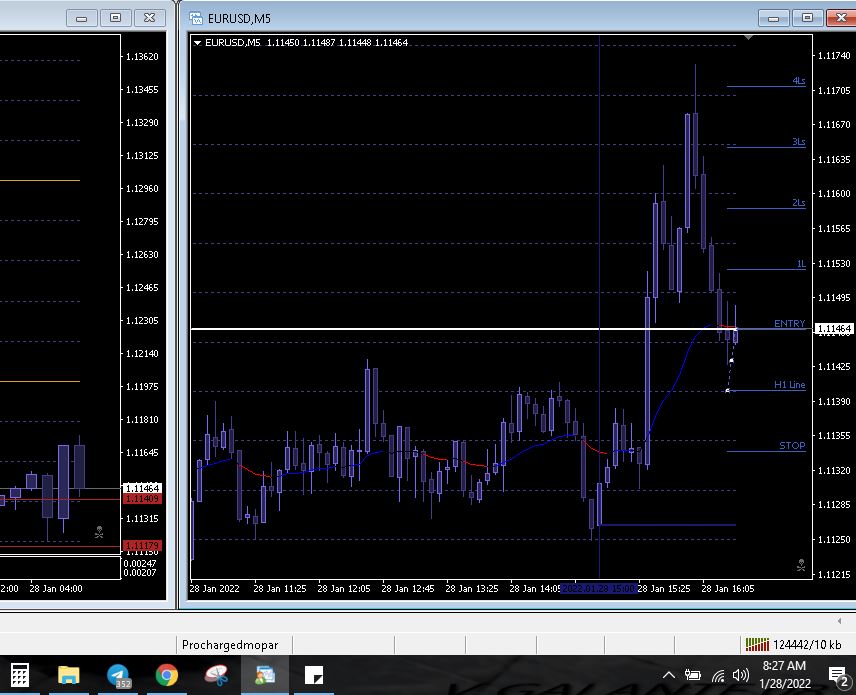Open battery status tray icon
856x695 pixels.
pos(693,675)
